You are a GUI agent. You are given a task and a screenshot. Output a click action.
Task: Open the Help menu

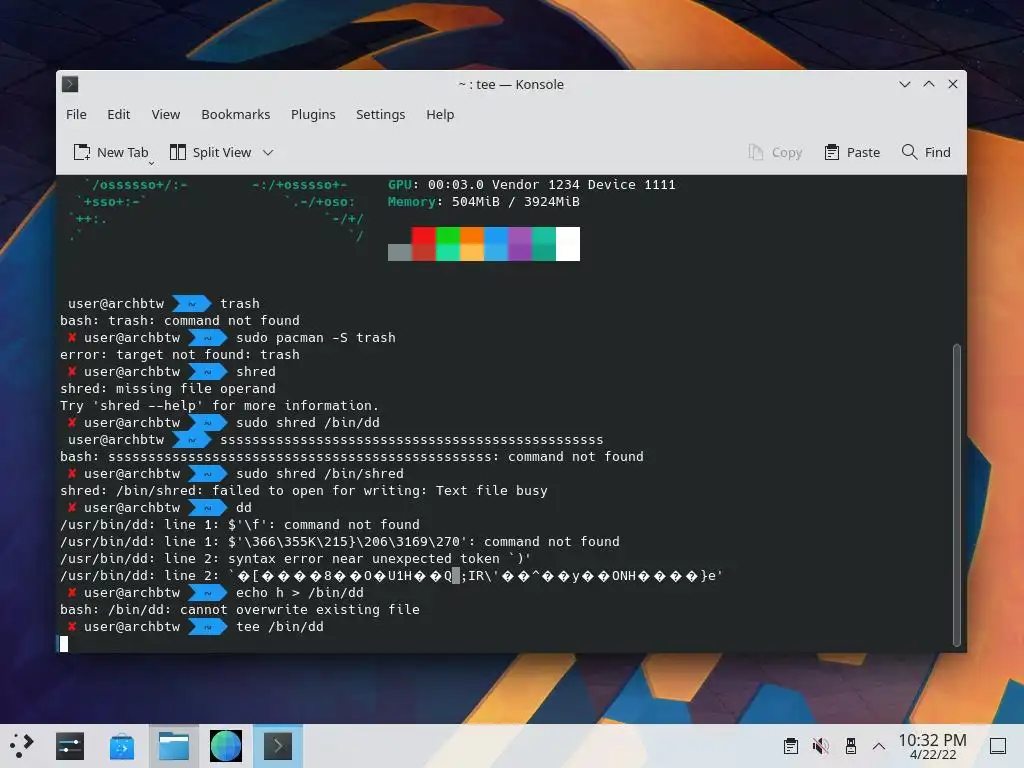coord(440,114)
